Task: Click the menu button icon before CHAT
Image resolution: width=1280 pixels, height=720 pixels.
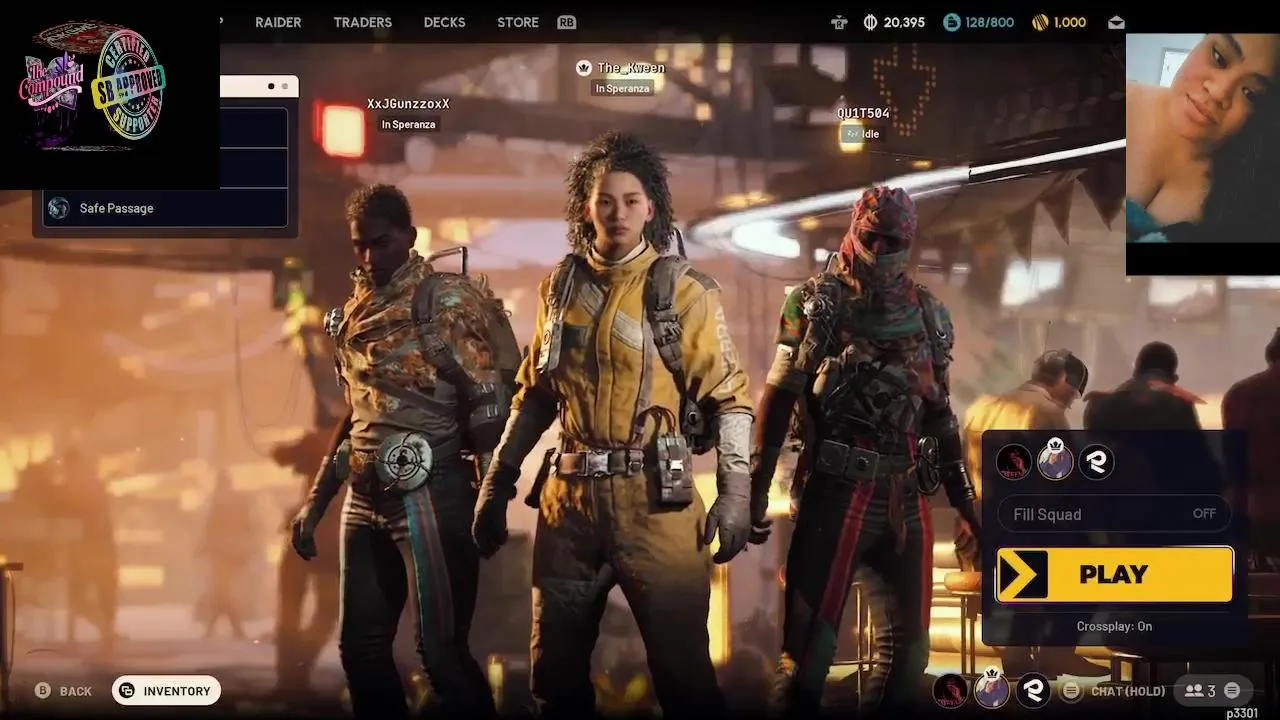Action: (x=1071, y=690)
